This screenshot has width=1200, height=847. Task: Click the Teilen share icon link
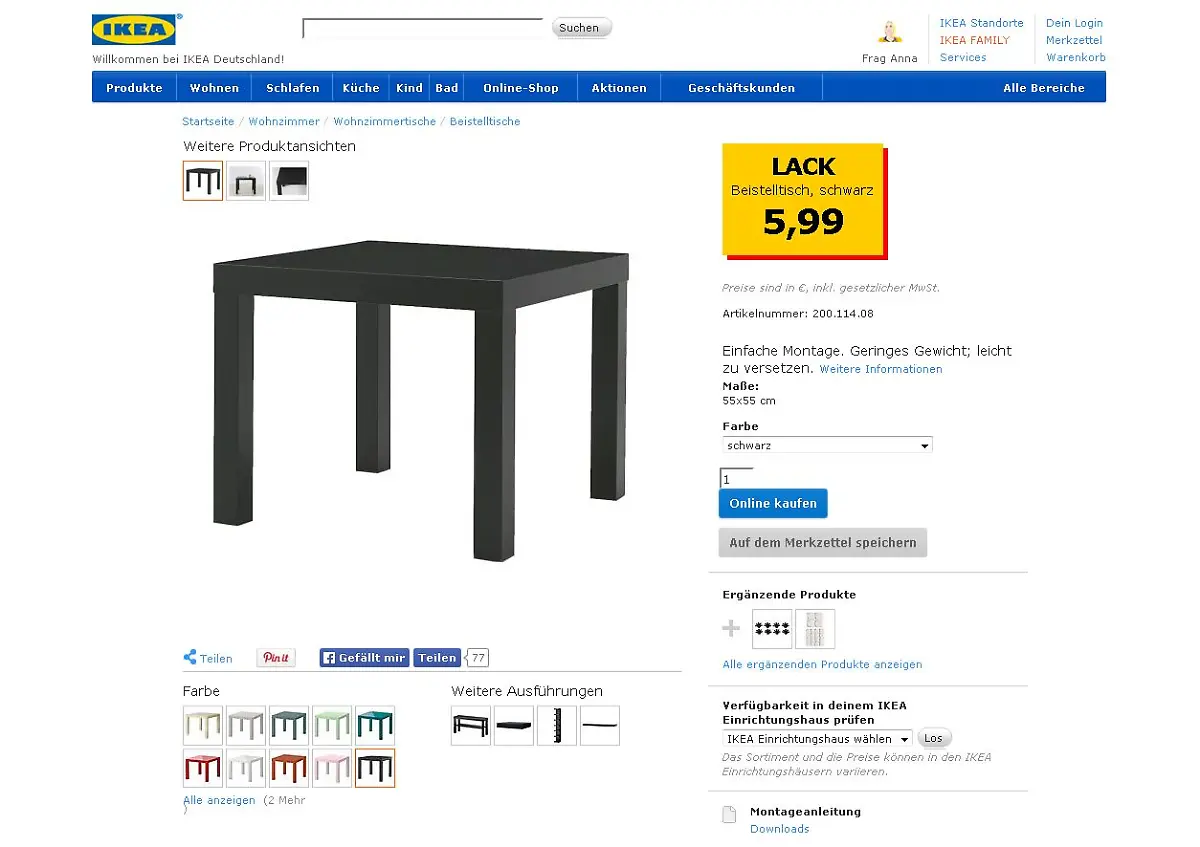[208, 658]
